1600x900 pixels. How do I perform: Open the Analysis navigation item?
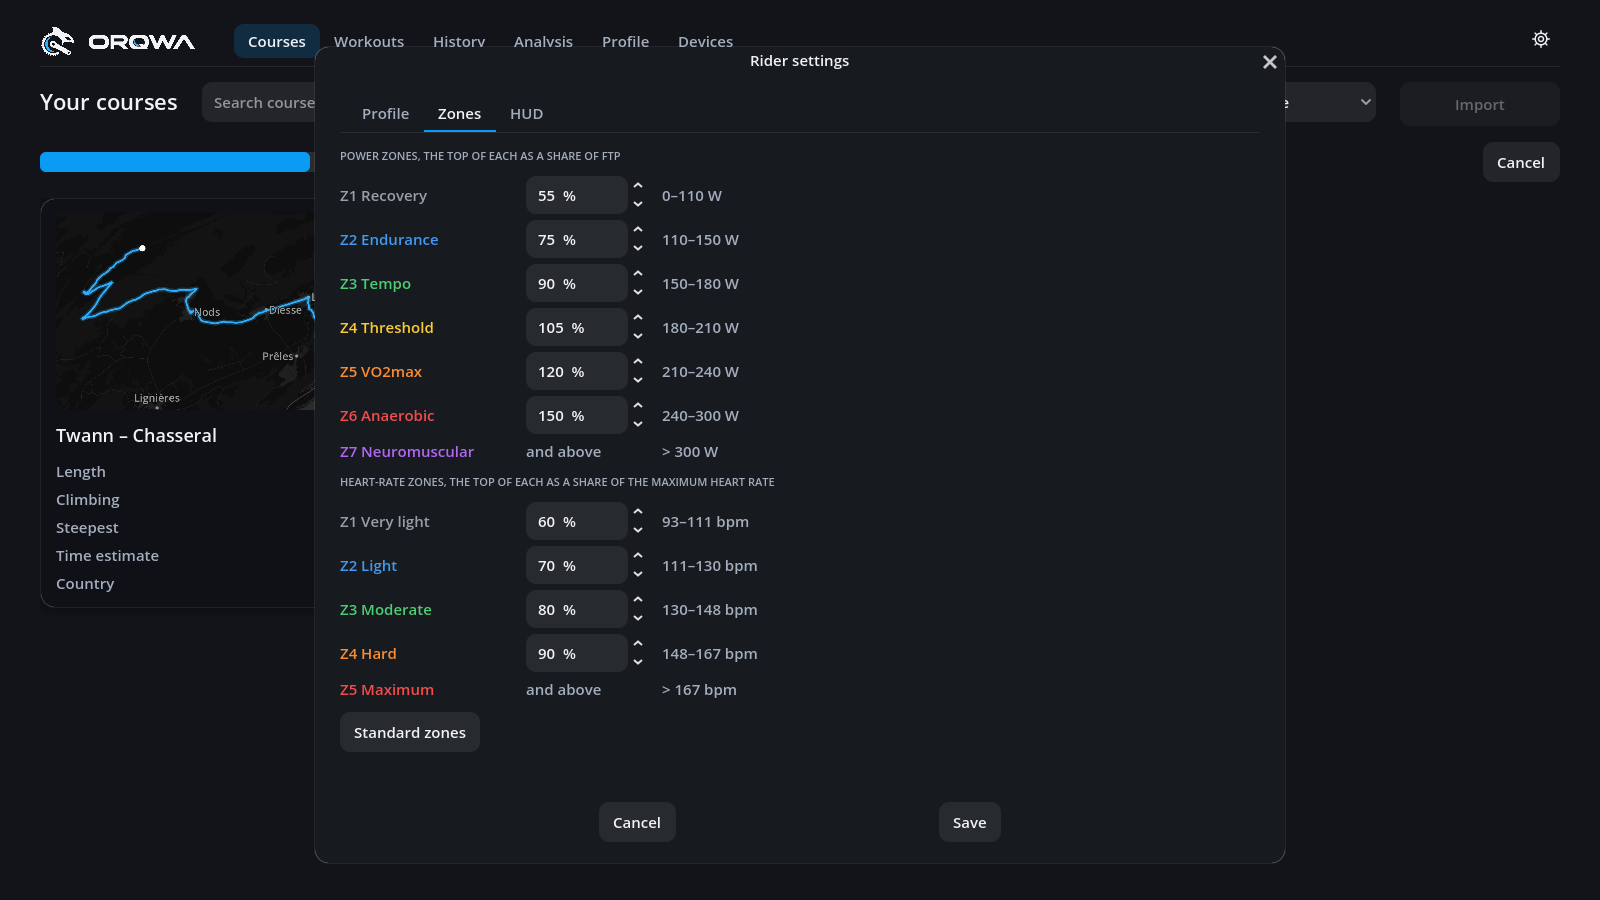coord(543,41)
